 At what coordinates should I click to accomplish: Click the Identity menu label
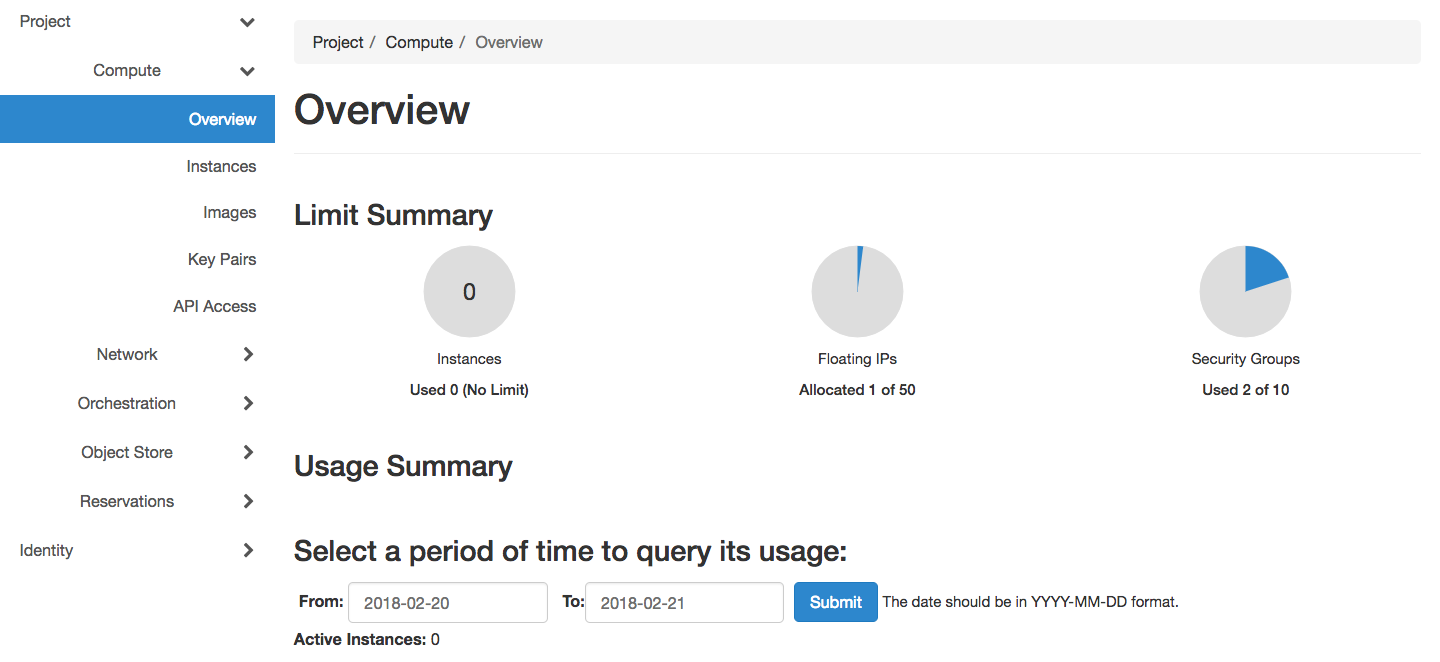coord(46,550)
